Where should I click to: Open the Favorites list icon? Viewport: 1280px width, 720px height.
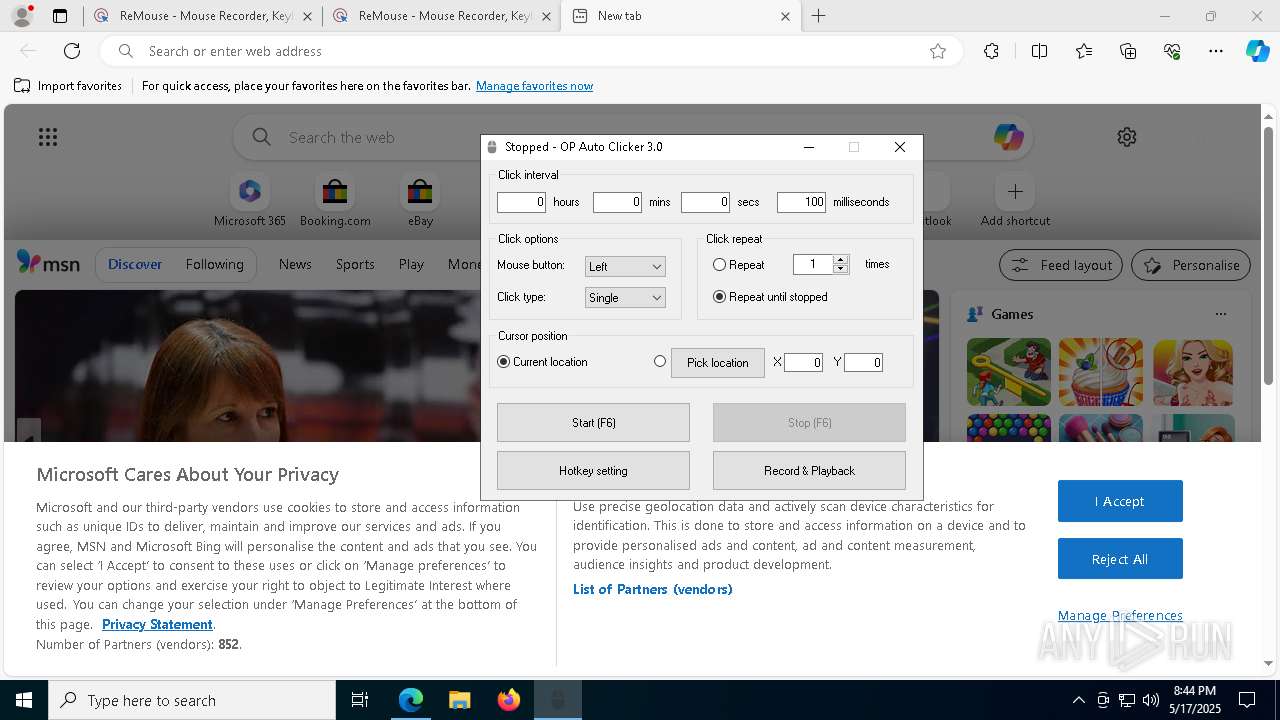point(1084,51)
